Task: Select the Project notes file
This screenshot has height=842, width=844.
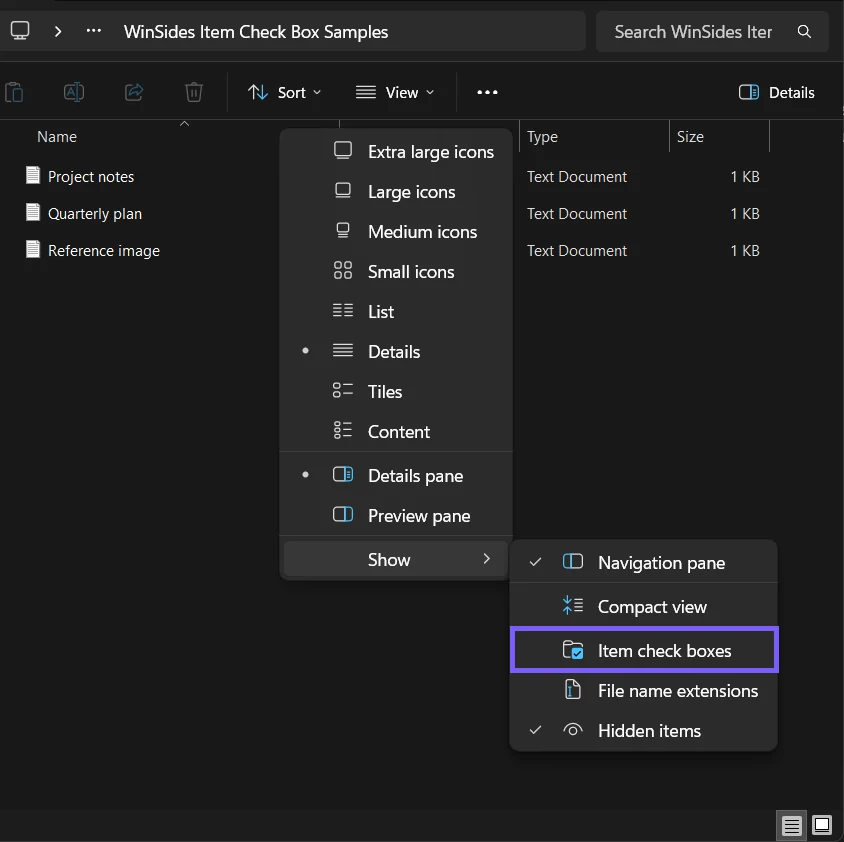Action: pyautogui.click(x=91, y=177)
